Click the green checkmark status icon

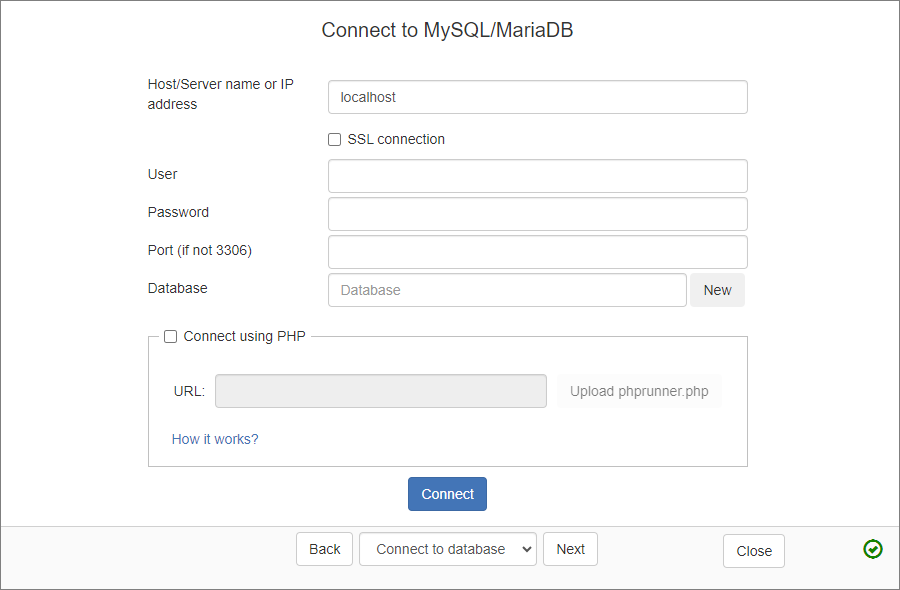pos(872,549)
